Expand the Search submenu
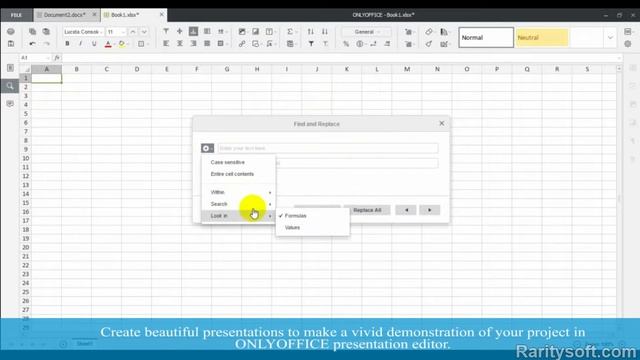Screen dimensions: 640x360 pyautogui.click(x=238, y=204)
